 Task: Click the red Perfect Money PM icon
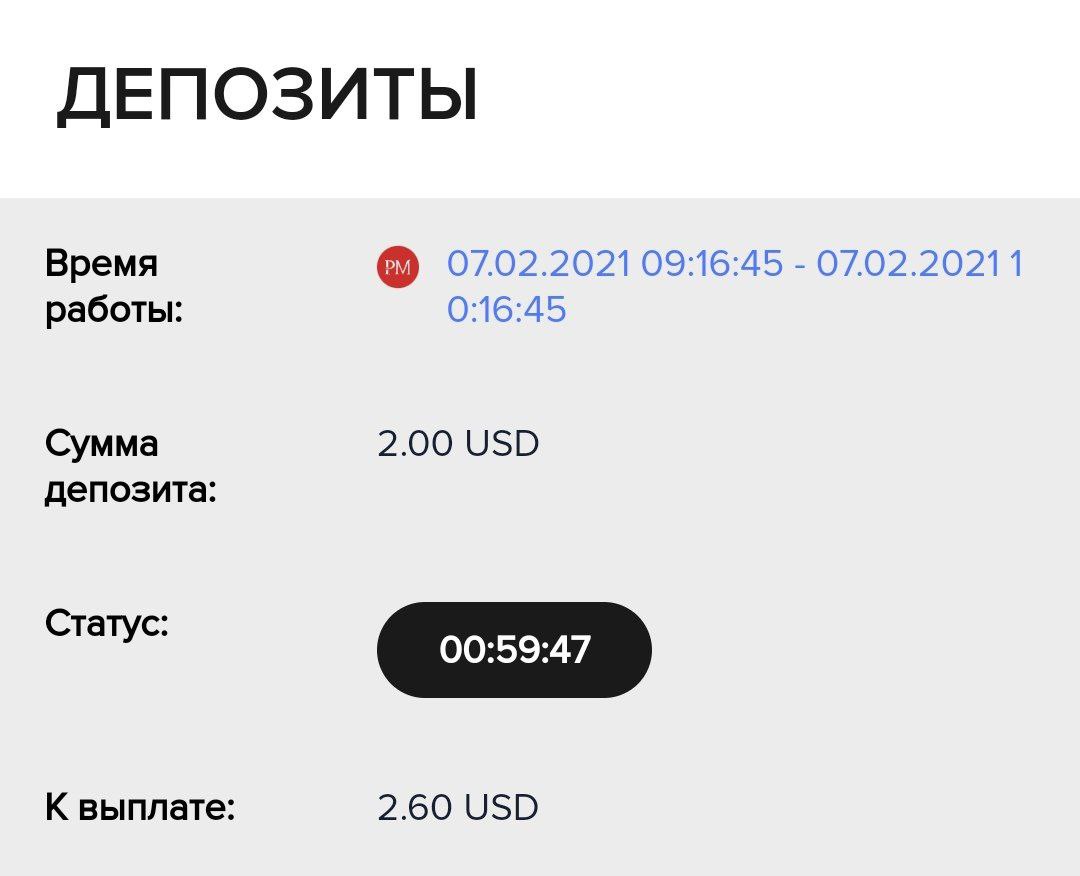[x=397, y=267]
